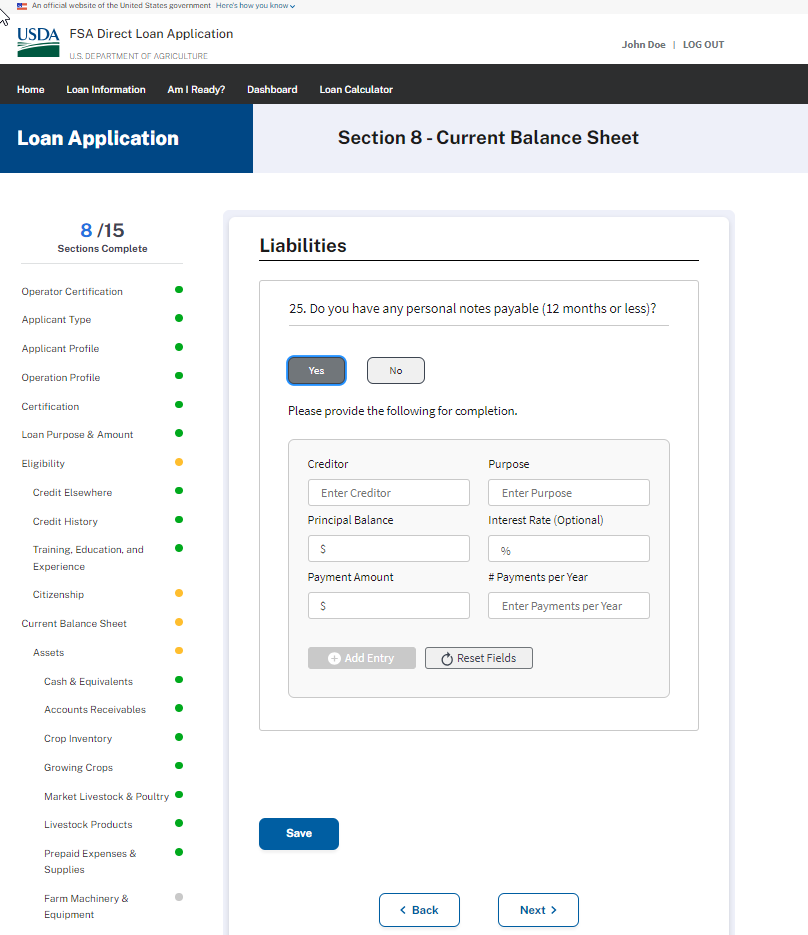Go to Dashboard in the top navigation
This screenshot has height=935, width=808.
272,90
